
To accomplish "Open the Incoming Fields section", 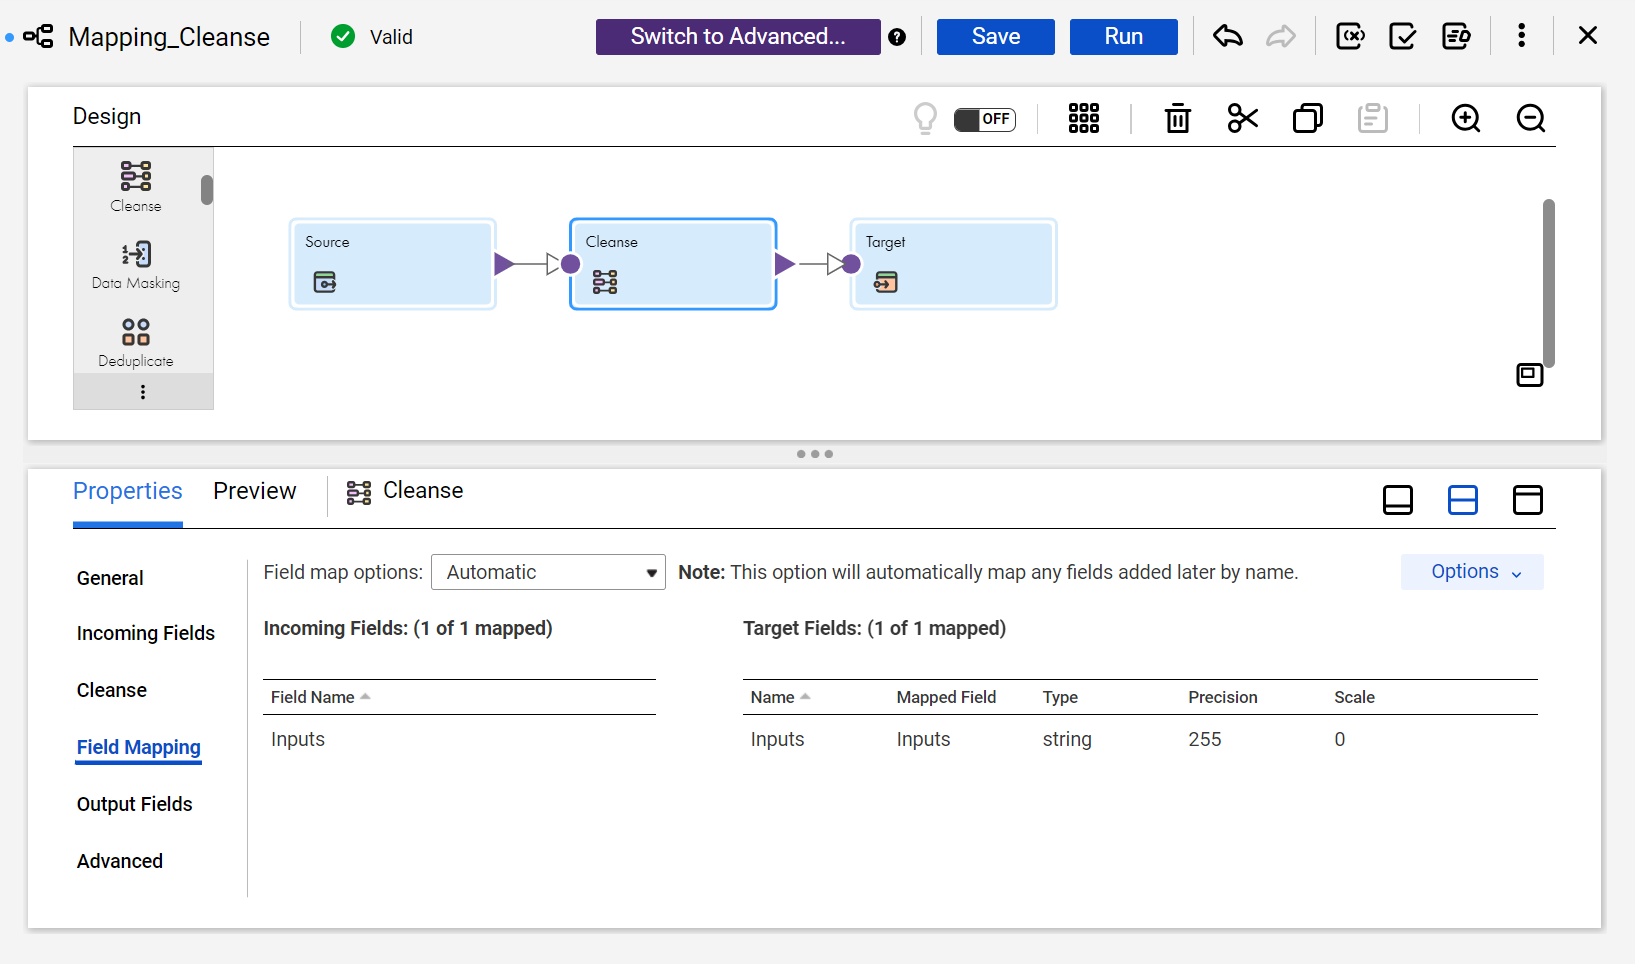I will click(146, 633).
